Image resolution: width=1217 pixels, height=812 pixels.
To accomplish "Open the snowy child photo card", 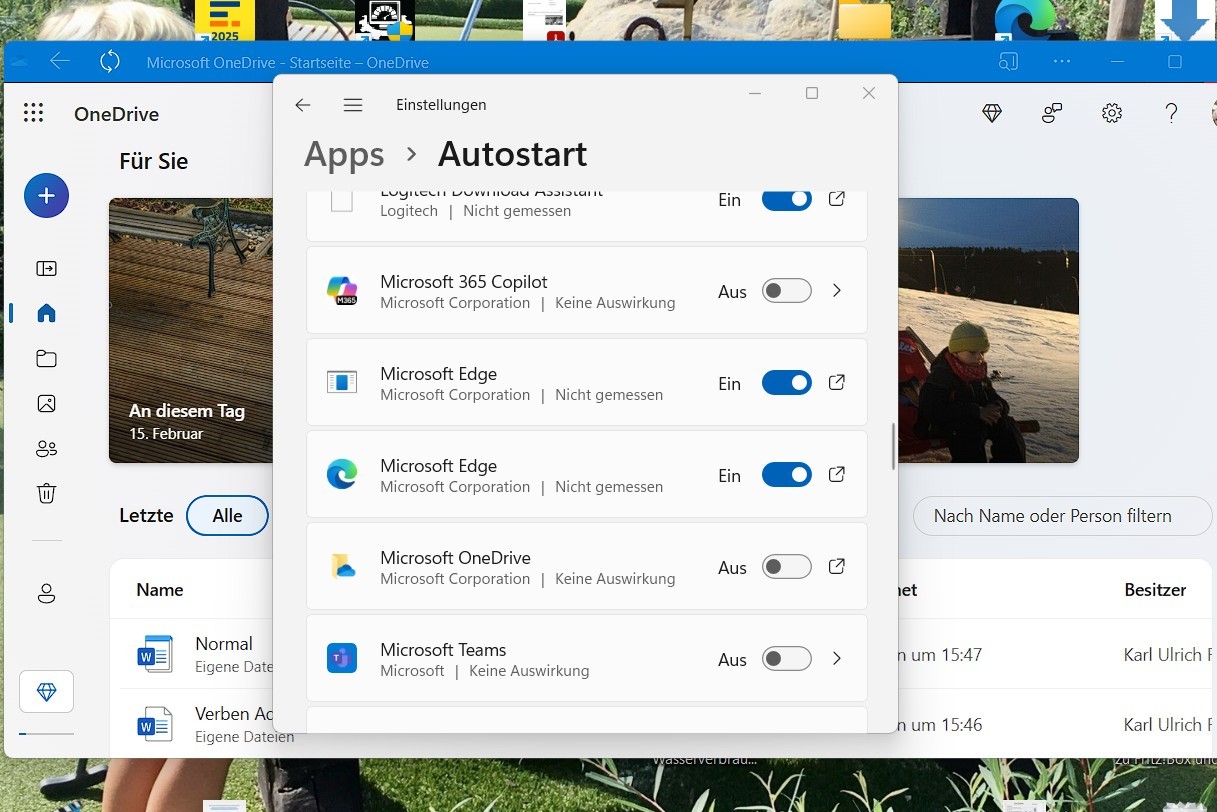I will point(988,330).
